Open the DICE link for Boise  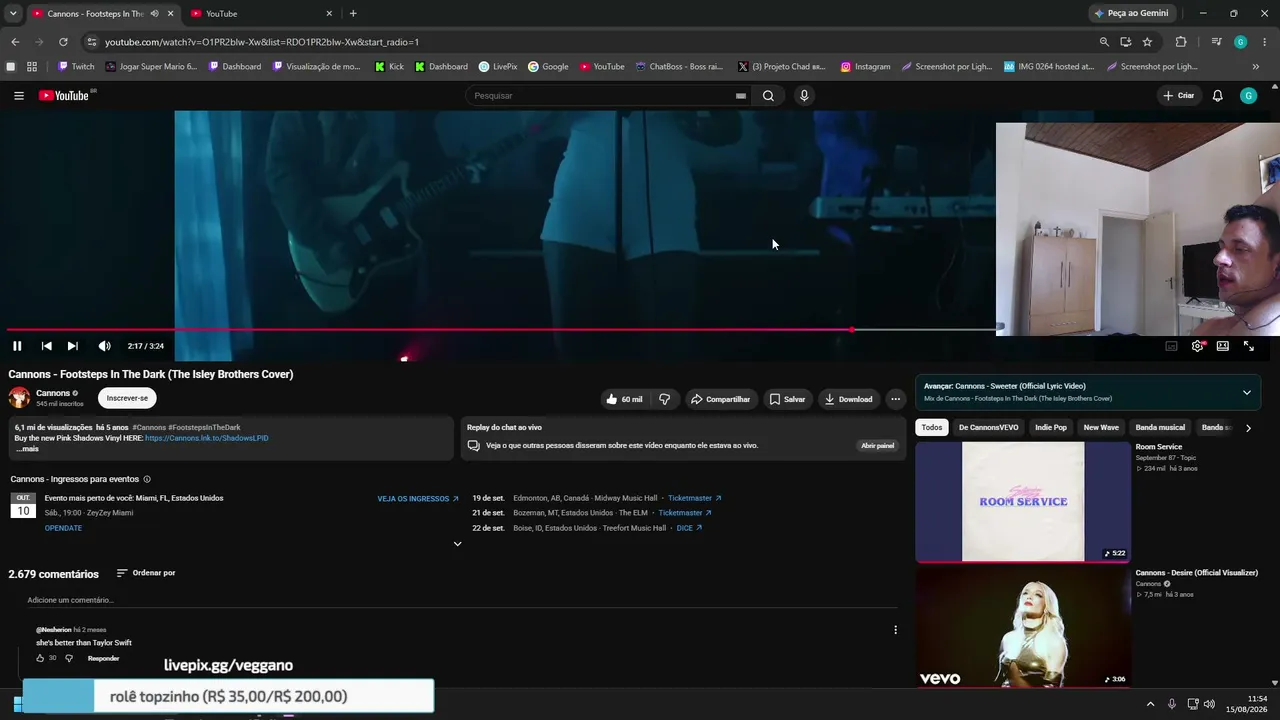[689, 528]
